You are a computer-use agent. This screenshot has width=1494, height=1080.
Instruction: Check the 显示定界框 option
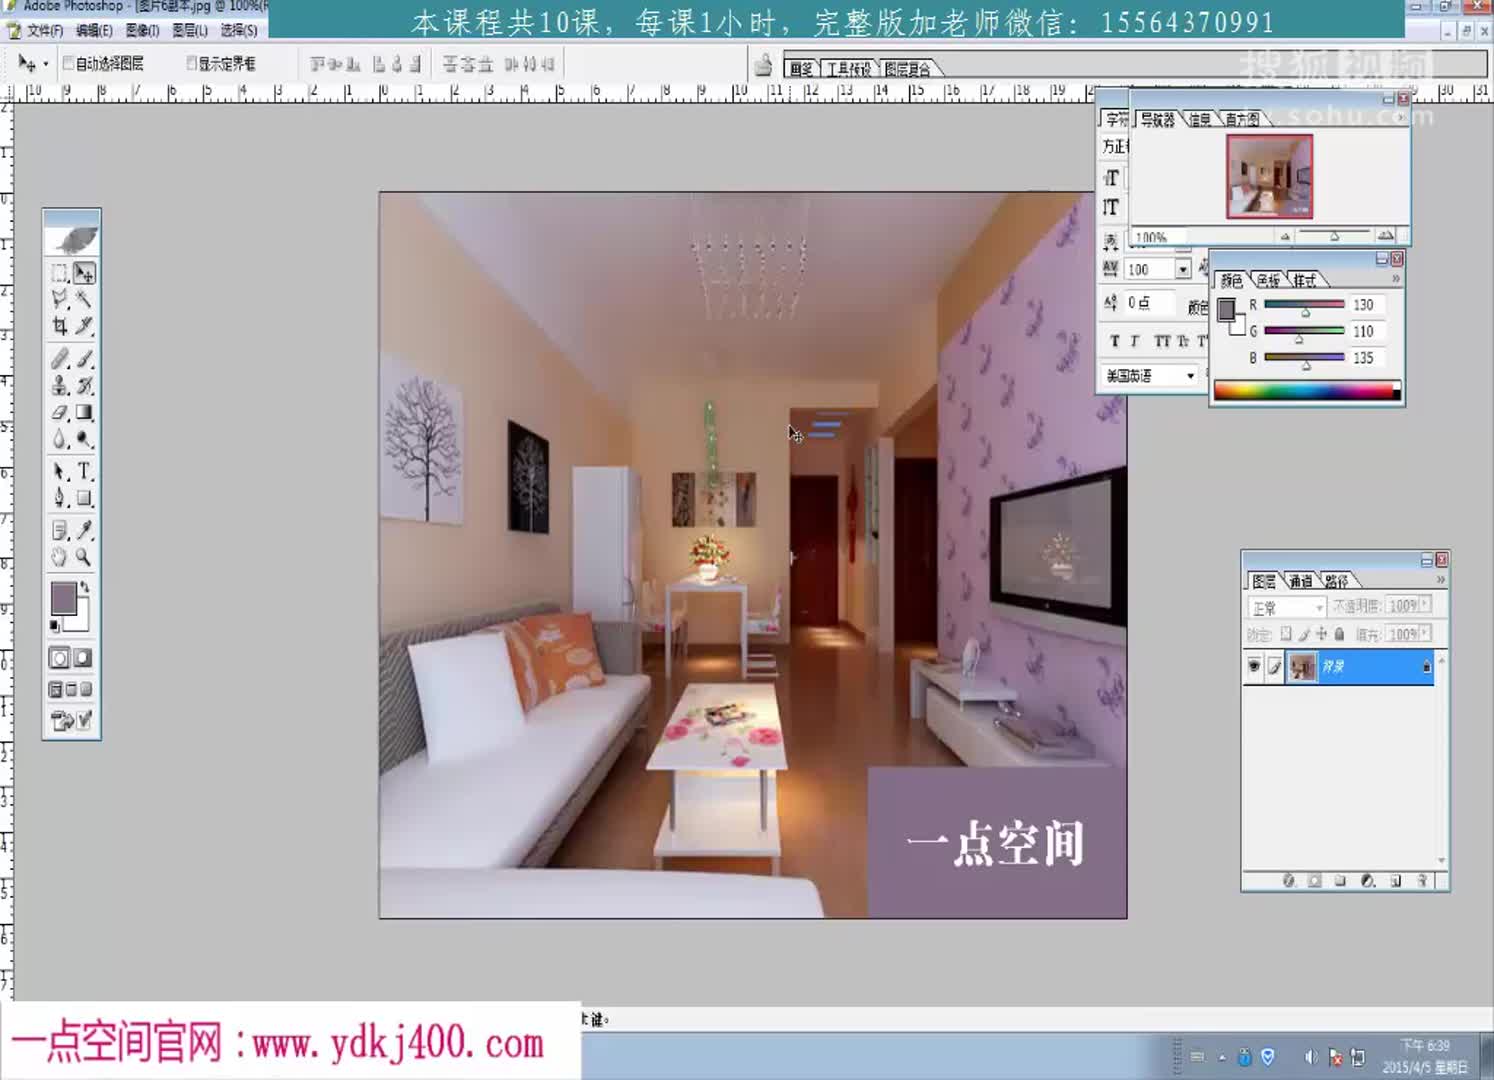pos(189,63)
